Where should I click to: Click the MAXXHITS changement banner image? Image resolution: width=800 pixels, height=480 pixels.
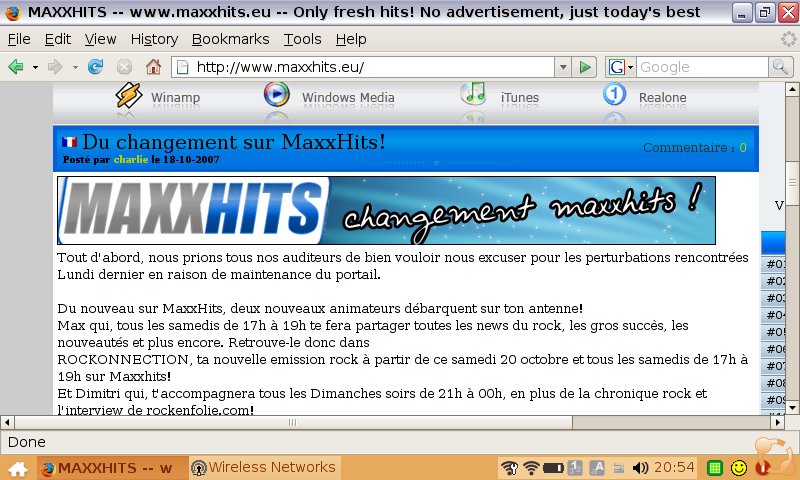pyautogui.click(x=386, y=210)
